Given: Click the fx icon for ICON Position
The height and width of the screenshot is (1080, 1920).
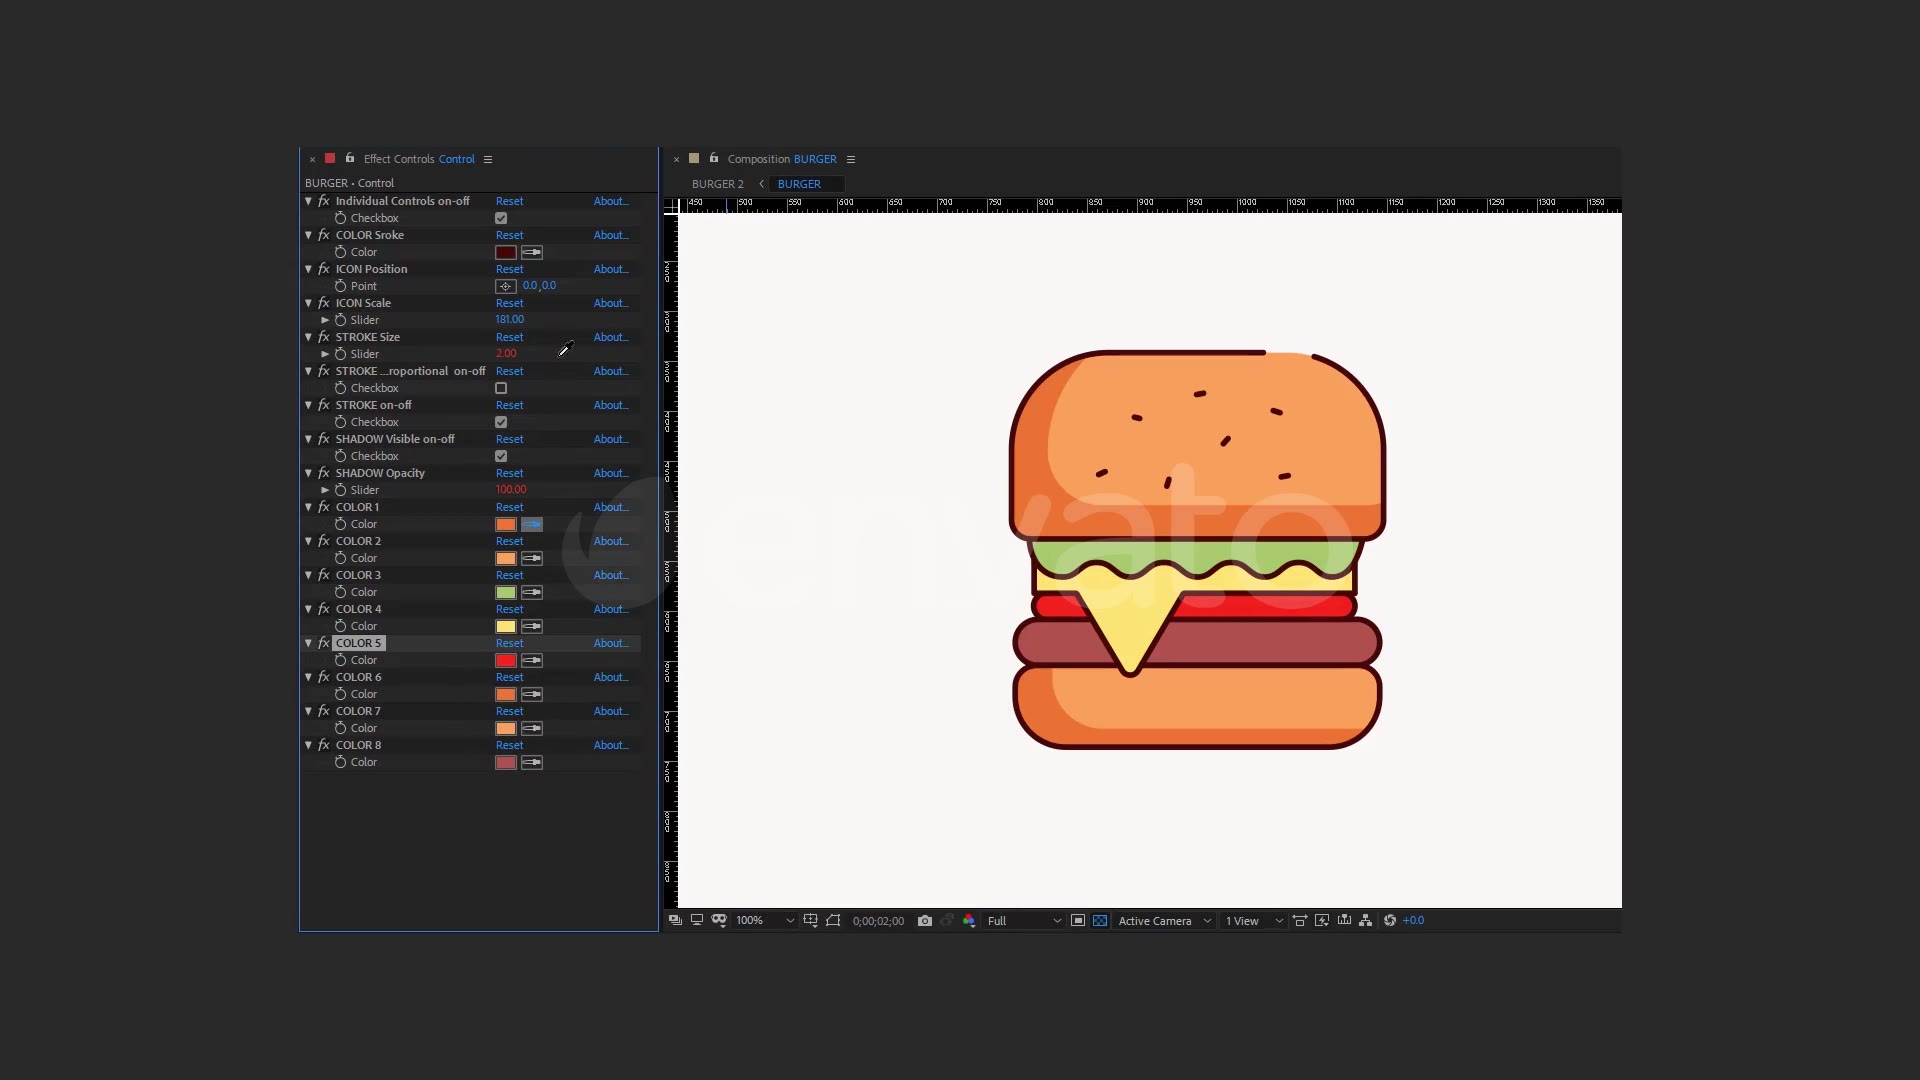Looking at the screenshot, I should (324, 269).
